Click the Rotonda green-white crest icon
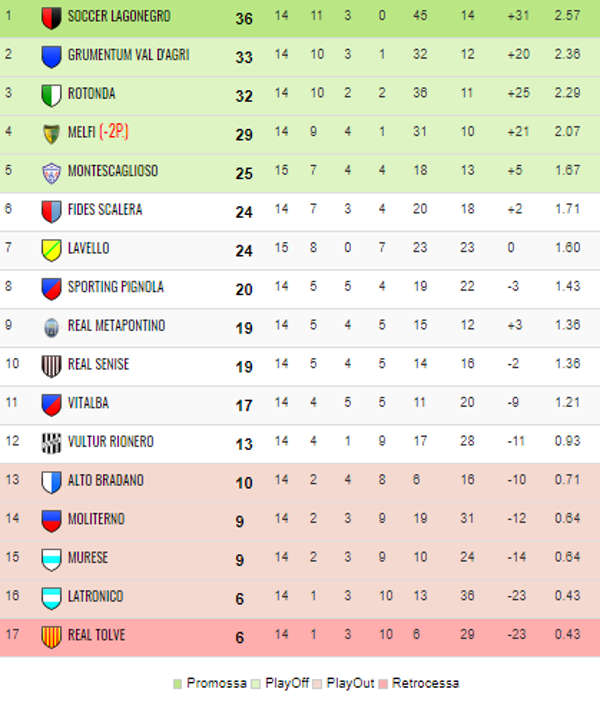The height and width of the screenshot is (702, 600). pos(51,95)
